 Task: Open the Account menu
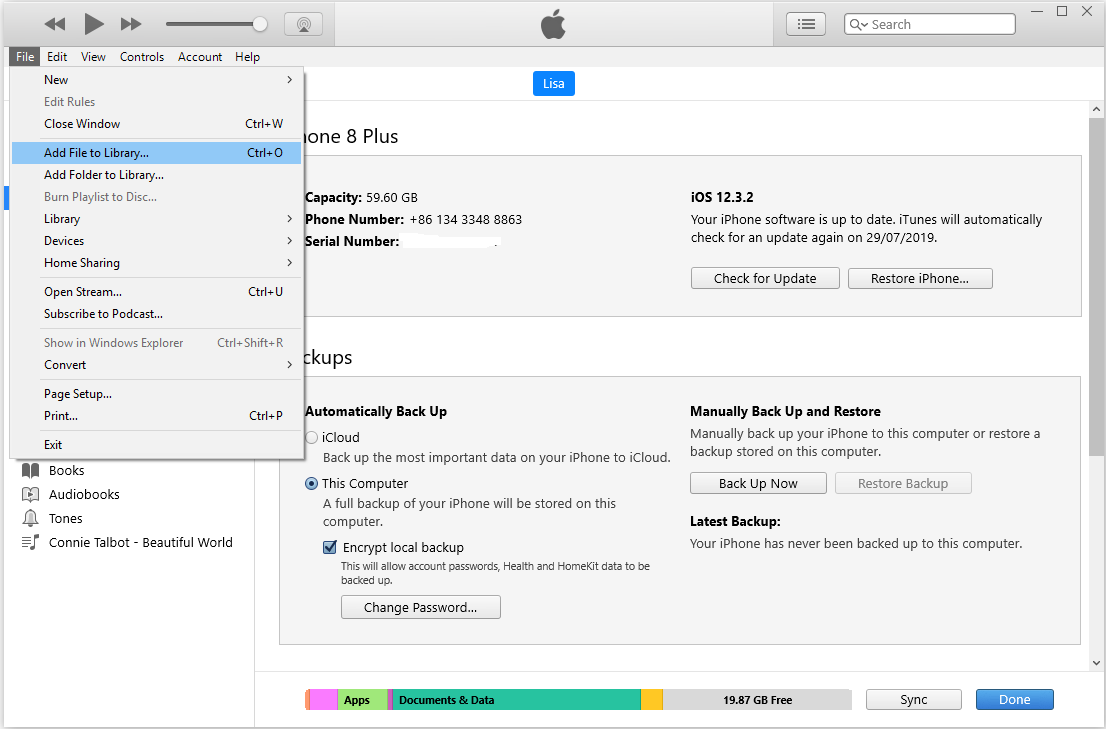(200, 56)
